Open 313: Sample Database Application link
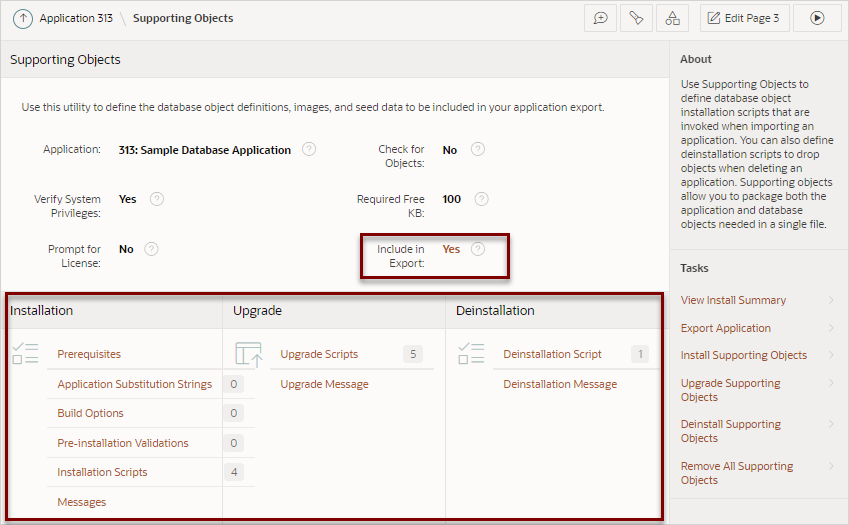Image resolution: width=849 pixels, height=525 pixels. point(205,150)
